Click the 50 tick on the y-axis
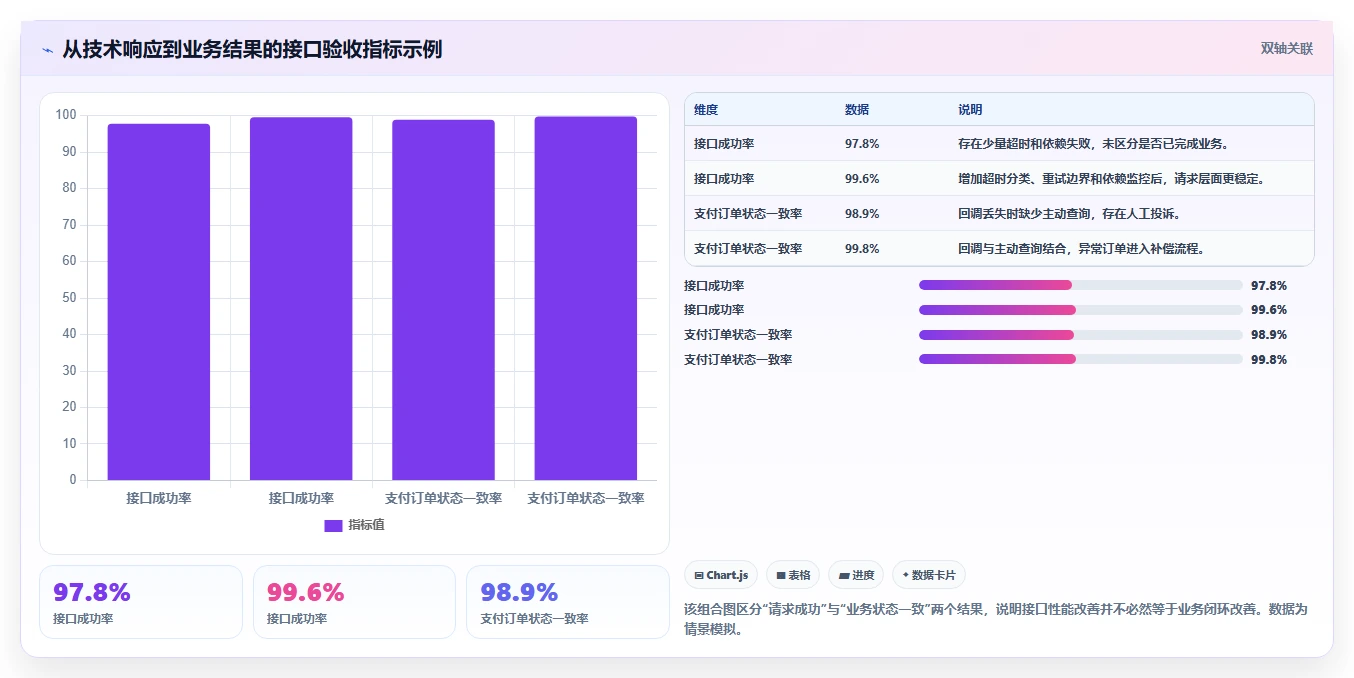1354x678 pixels. (69, 297)
